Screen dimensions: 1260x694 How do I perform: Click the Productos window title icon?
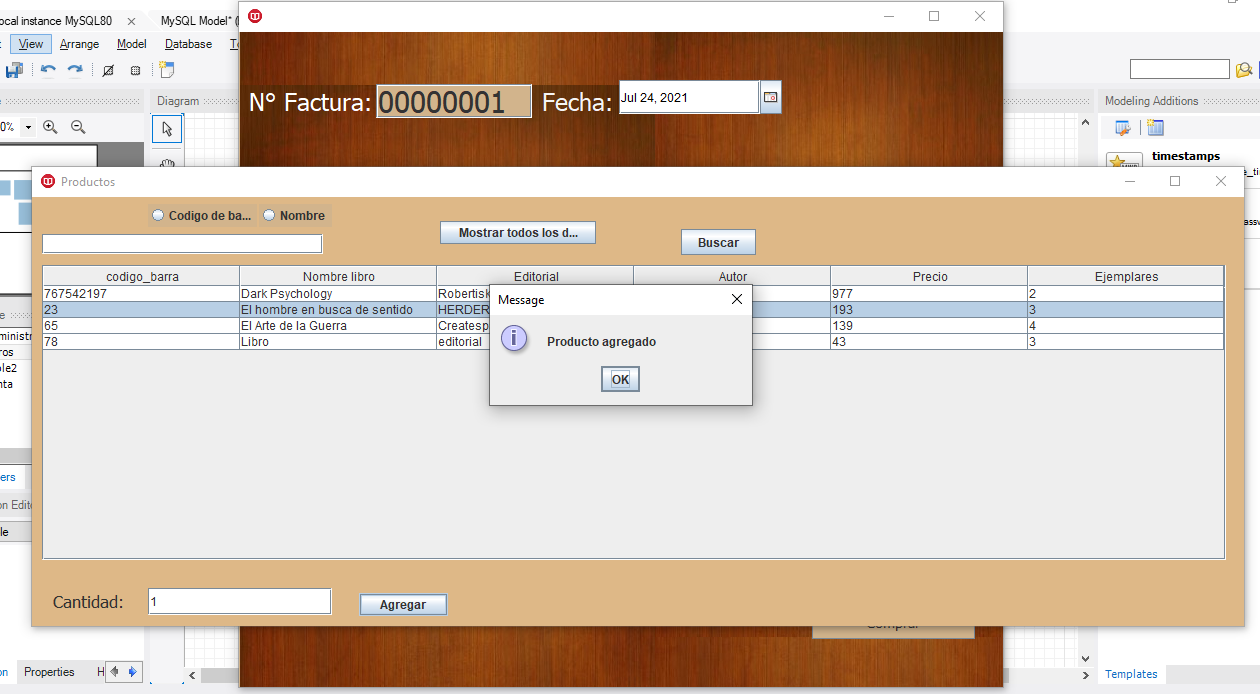[x=48, y=181]
